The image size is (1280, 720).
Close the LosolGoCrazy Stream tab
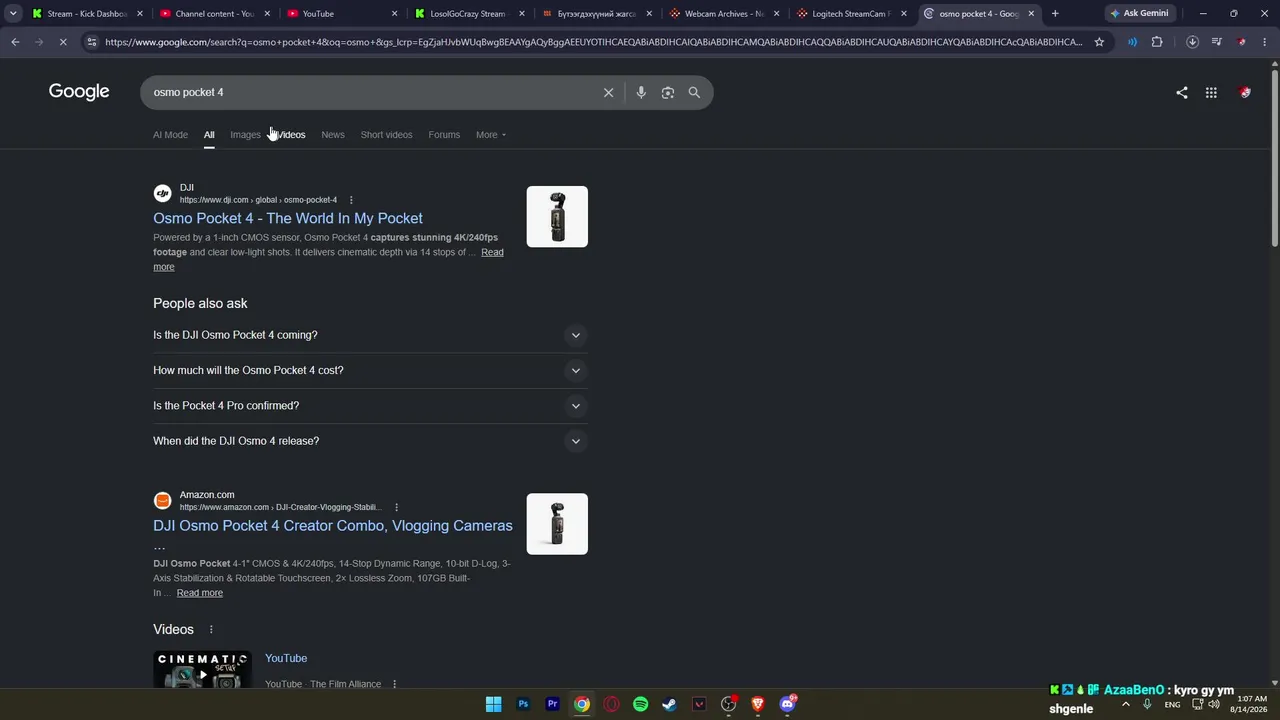coord(522,14)
